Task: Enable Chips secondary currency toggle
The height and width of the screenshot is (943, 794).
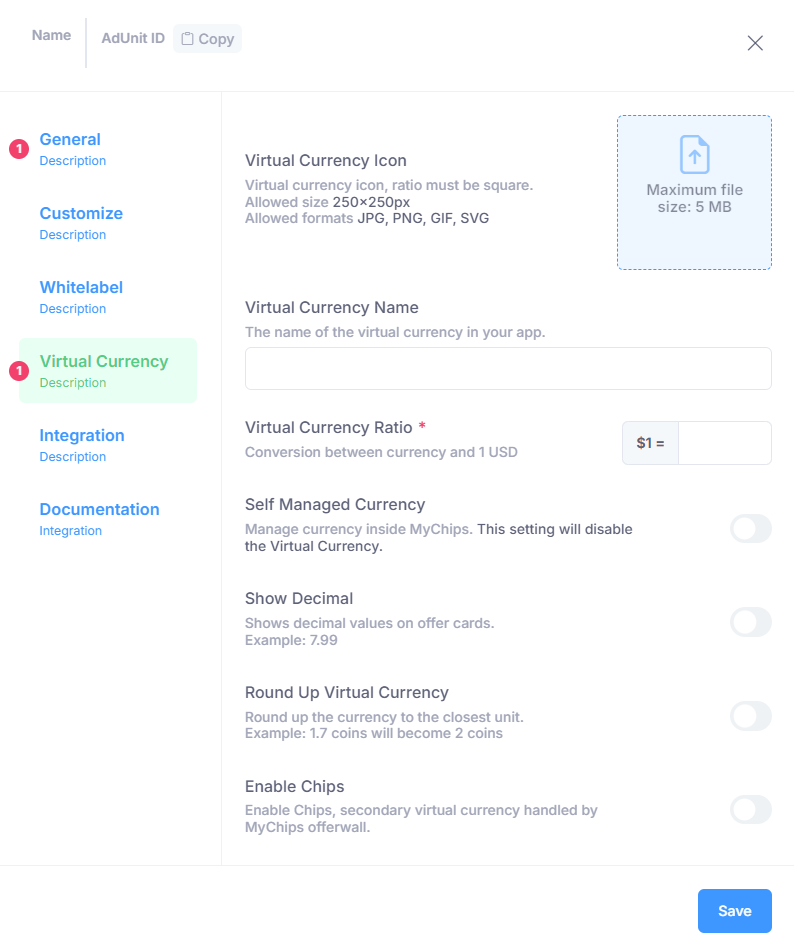Action: 750,809
